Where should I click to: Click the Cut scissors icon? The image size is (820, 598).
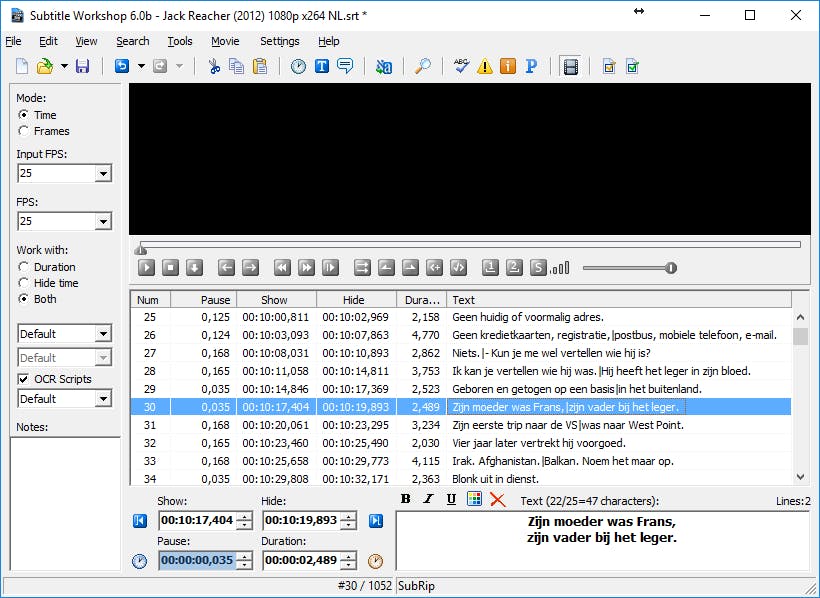coord(213,67)
